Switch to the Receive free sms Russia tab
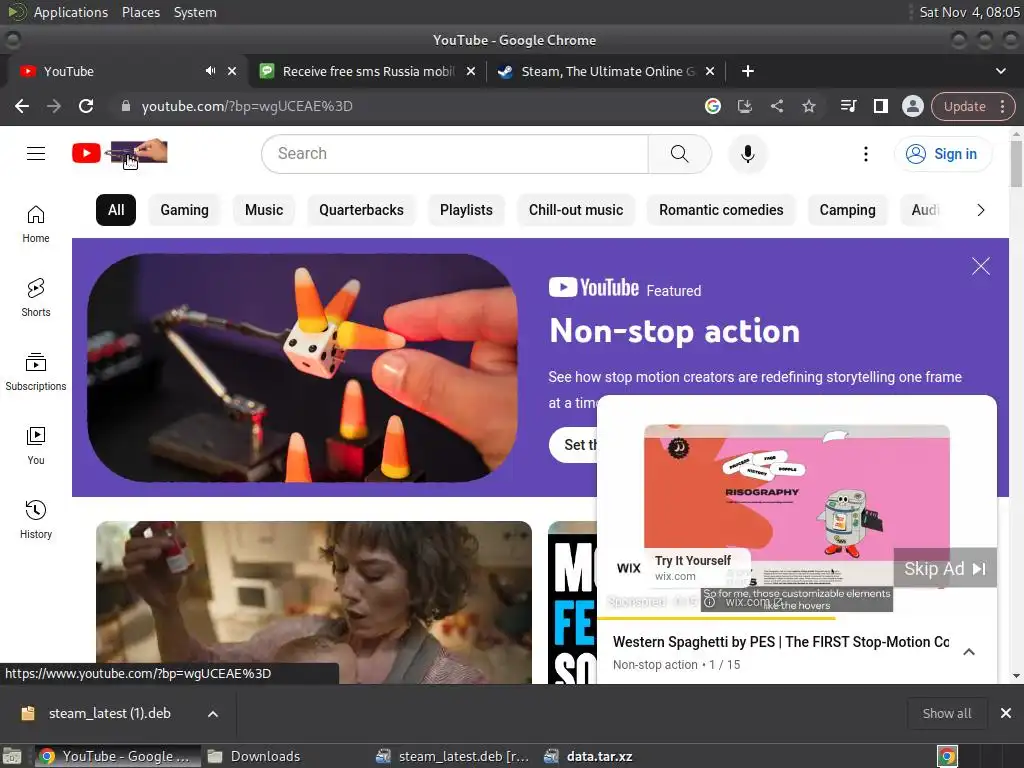Screen dimensions: 1024x768 tap(368, 71)
